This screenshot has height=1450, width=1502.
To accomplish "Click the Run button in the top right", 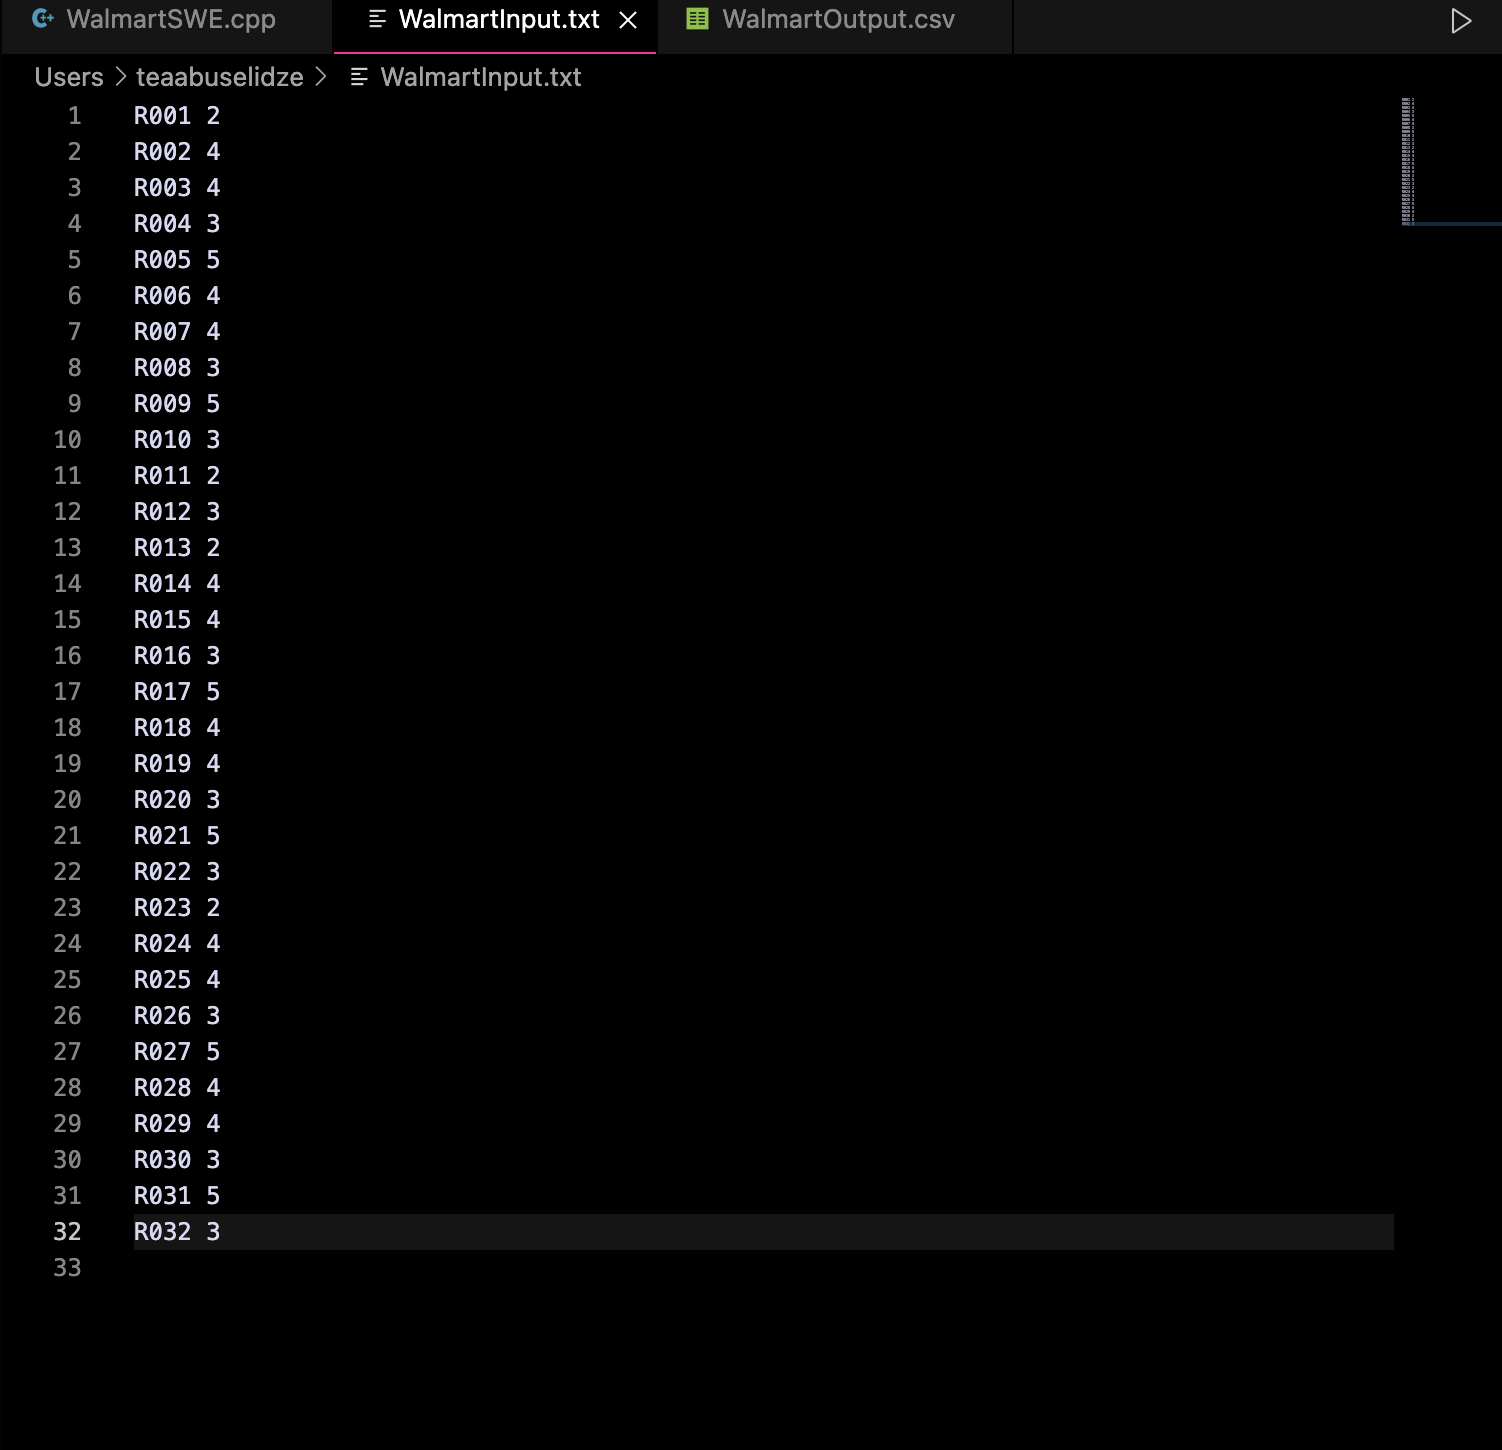I will point(1461,19).
